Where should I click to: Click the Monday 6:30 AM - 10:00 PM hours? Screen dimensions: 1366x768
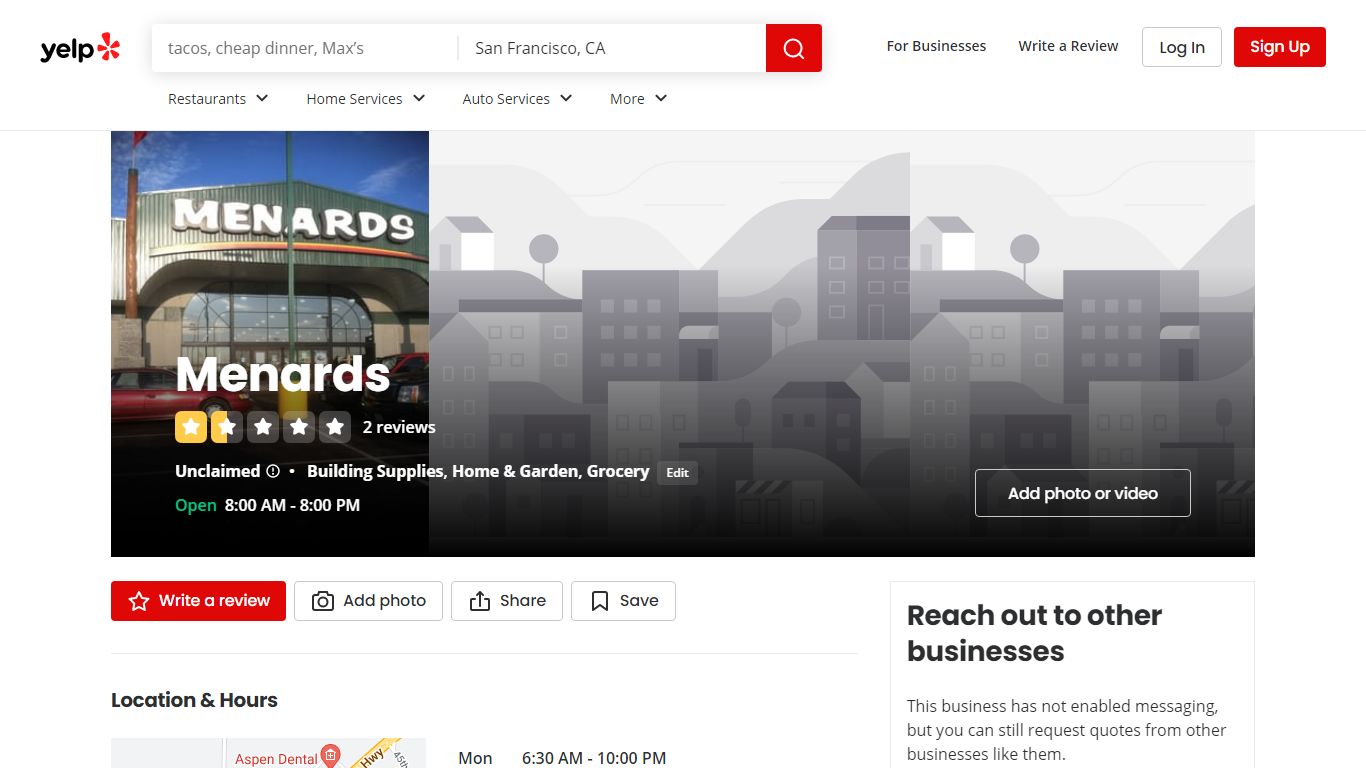point(594,758)
